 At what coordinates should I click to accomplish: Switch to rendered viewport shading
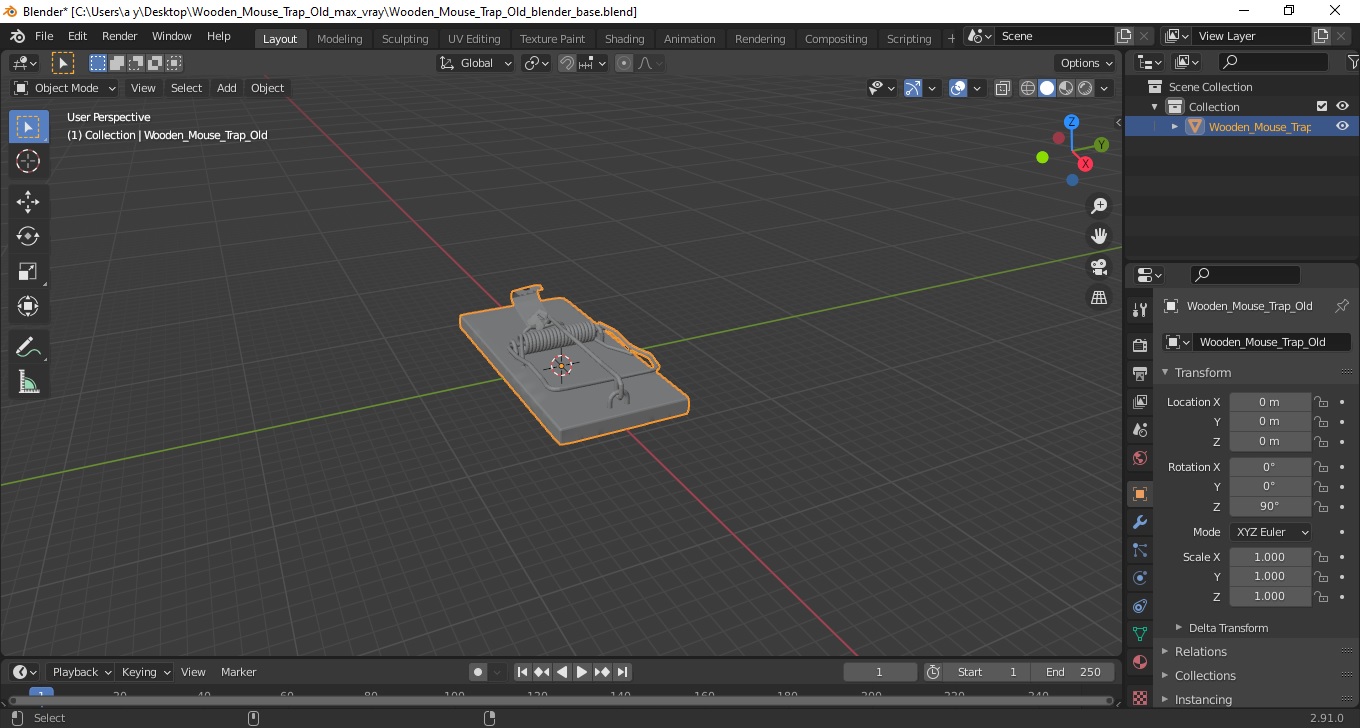[x=1085, y=88]
